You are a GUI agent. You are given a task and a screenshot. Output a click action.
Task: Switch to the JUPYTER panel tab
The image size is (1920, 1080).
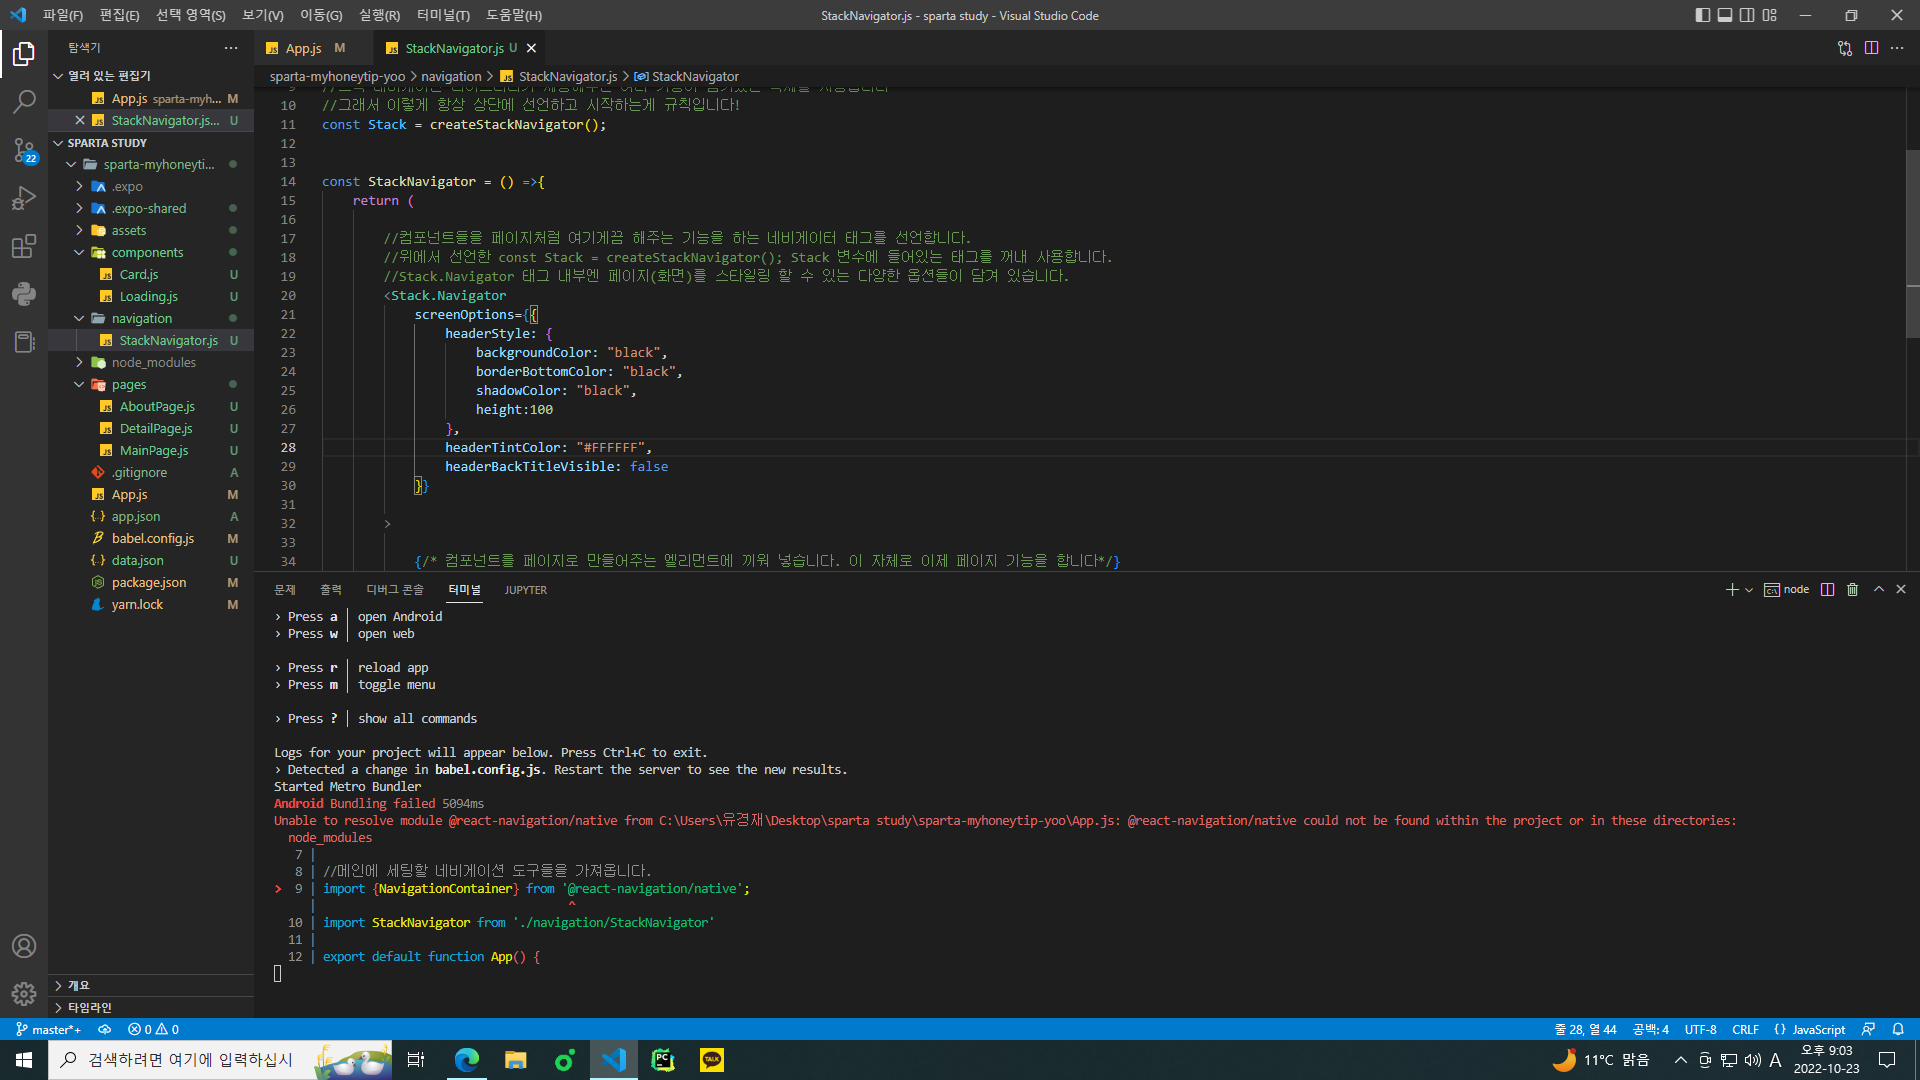526,590
